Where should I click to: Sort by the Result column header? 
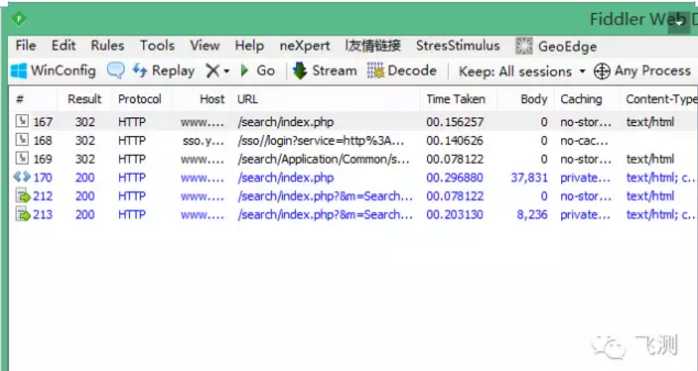coord(85,99)
